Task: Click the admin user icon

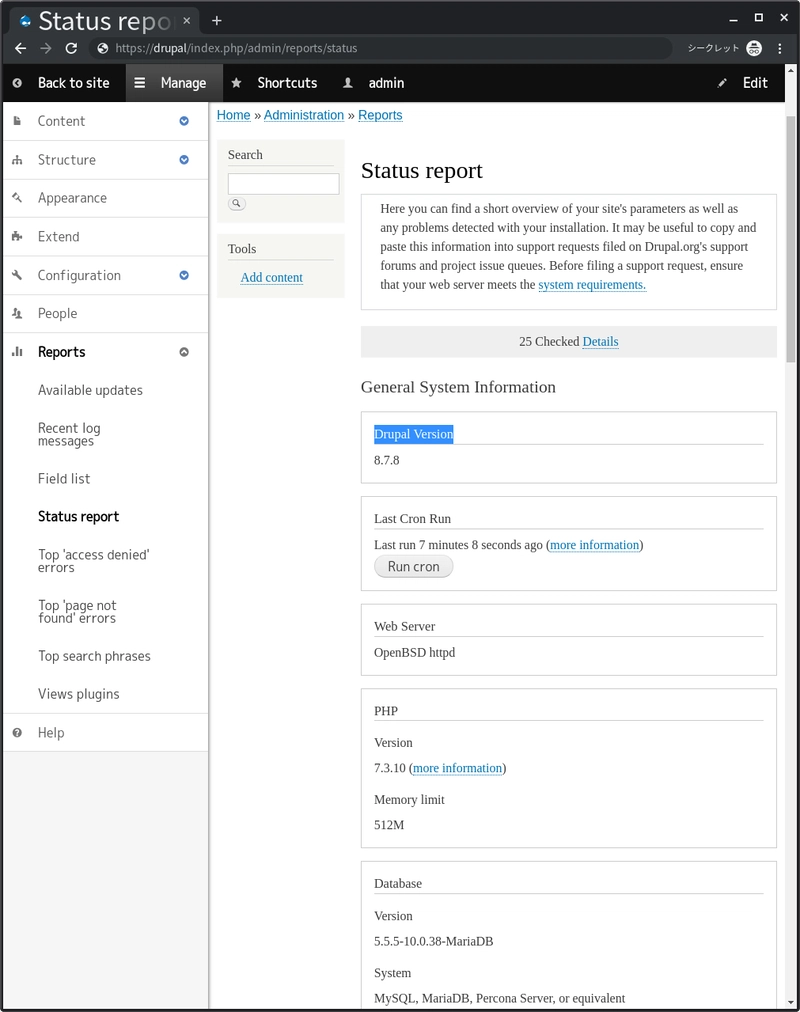Action: (x=348, y=83)
